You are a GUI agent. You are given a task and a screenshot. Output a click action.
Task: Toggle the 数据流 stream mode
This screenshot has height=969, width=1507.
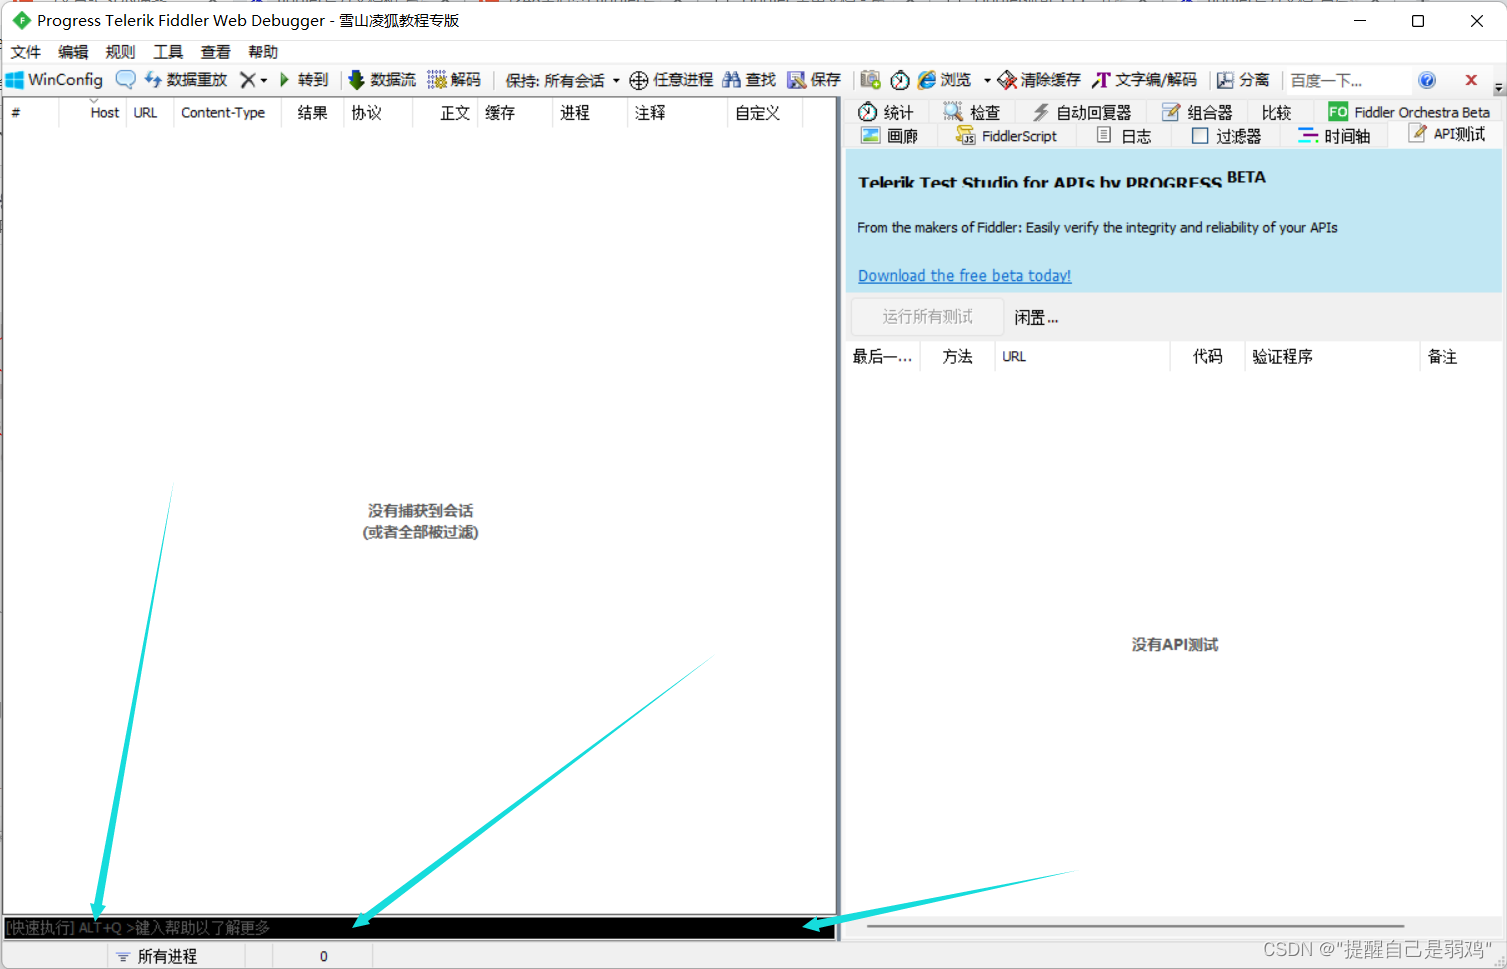[x=382, y=80]
